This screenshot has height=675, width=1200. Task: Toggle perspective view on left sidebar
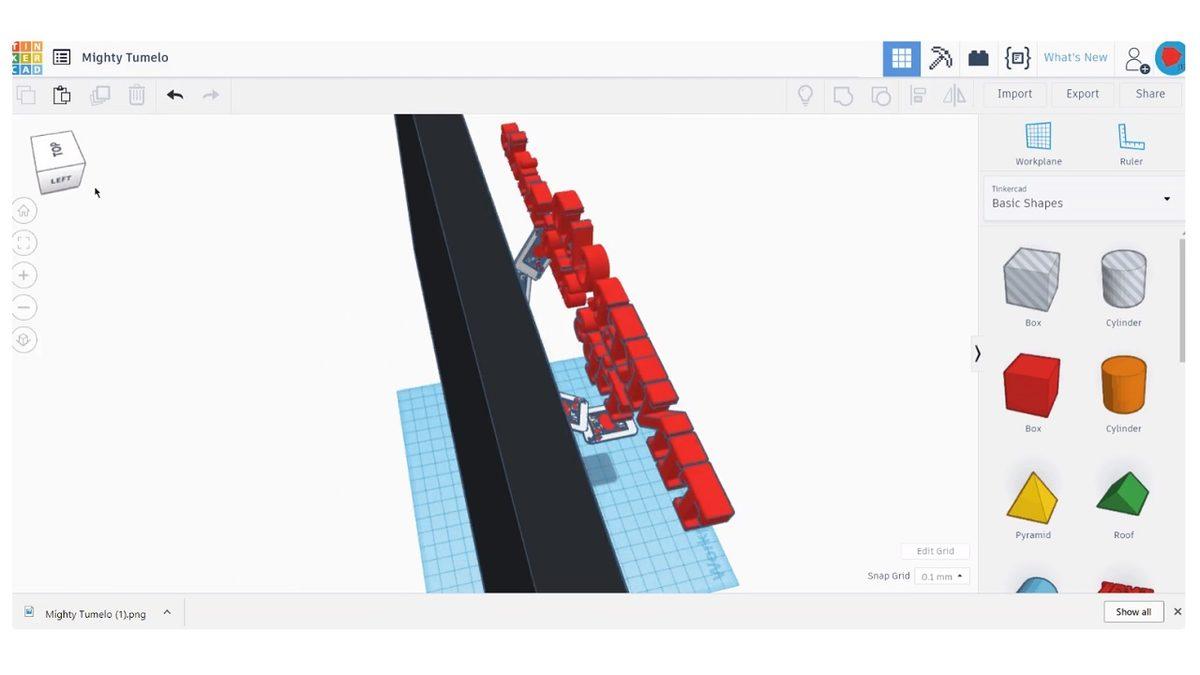coord(20,337)
